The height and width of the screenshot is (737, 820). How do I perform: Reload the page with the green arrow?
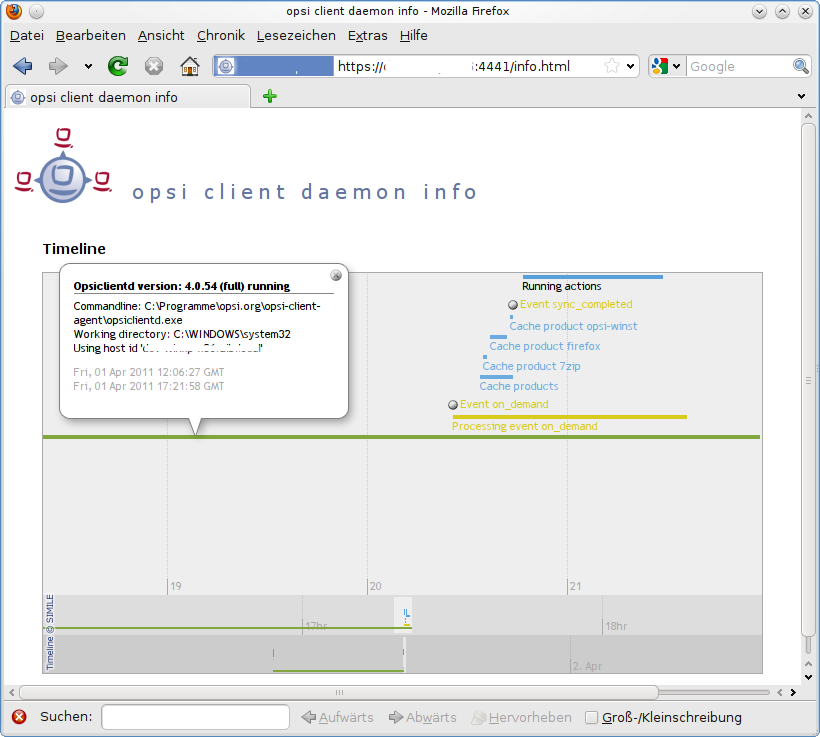coord(118,66)
